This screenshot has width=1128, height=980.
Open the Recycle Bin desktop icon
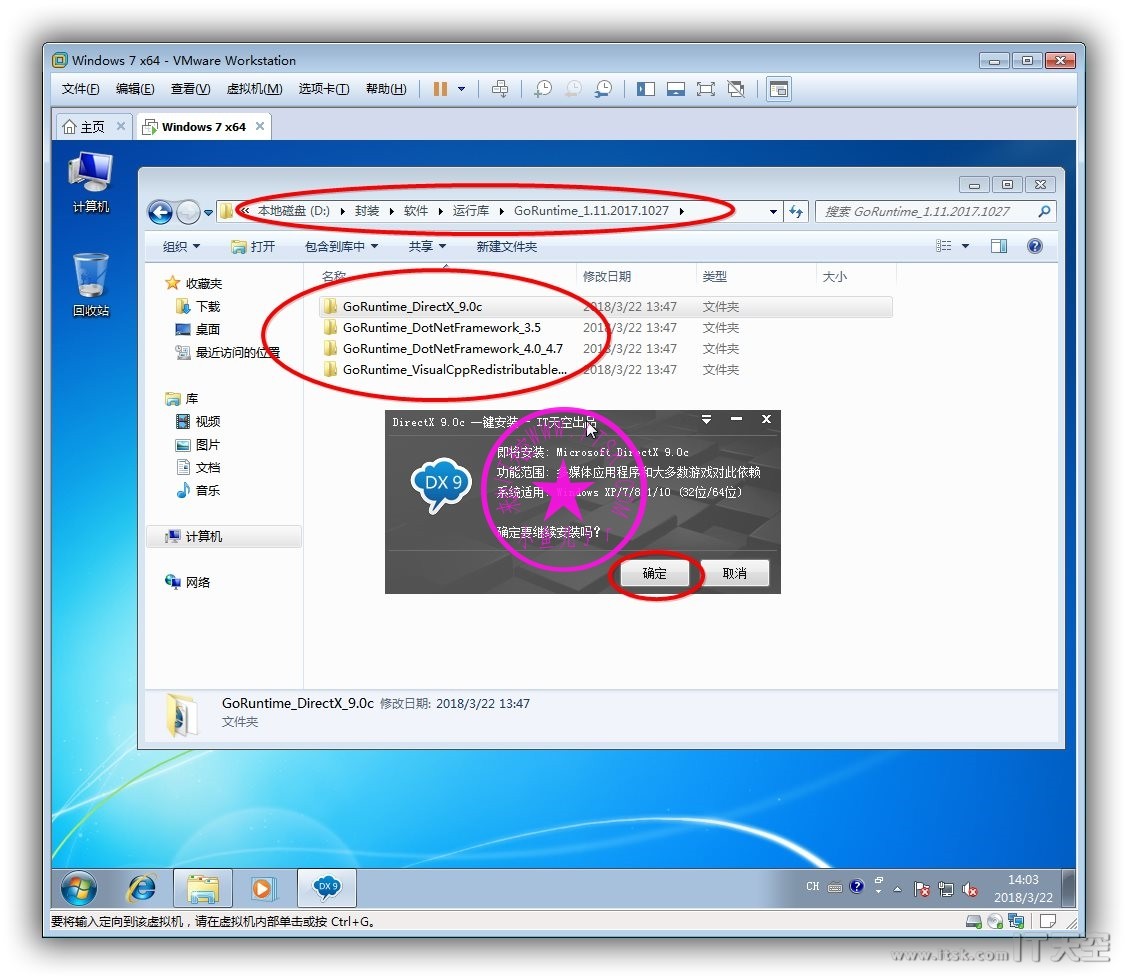coord(91,284)
